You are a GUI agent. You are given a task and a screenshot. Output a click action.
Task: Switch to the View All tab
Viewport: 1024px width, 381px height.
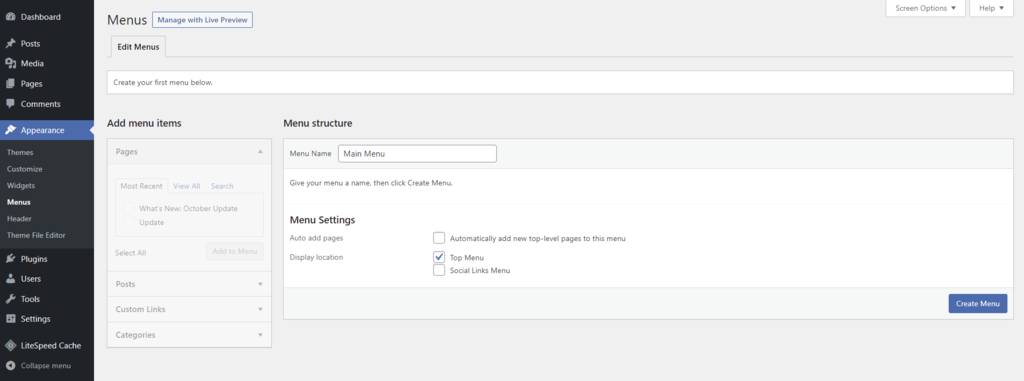pos(187,186)
